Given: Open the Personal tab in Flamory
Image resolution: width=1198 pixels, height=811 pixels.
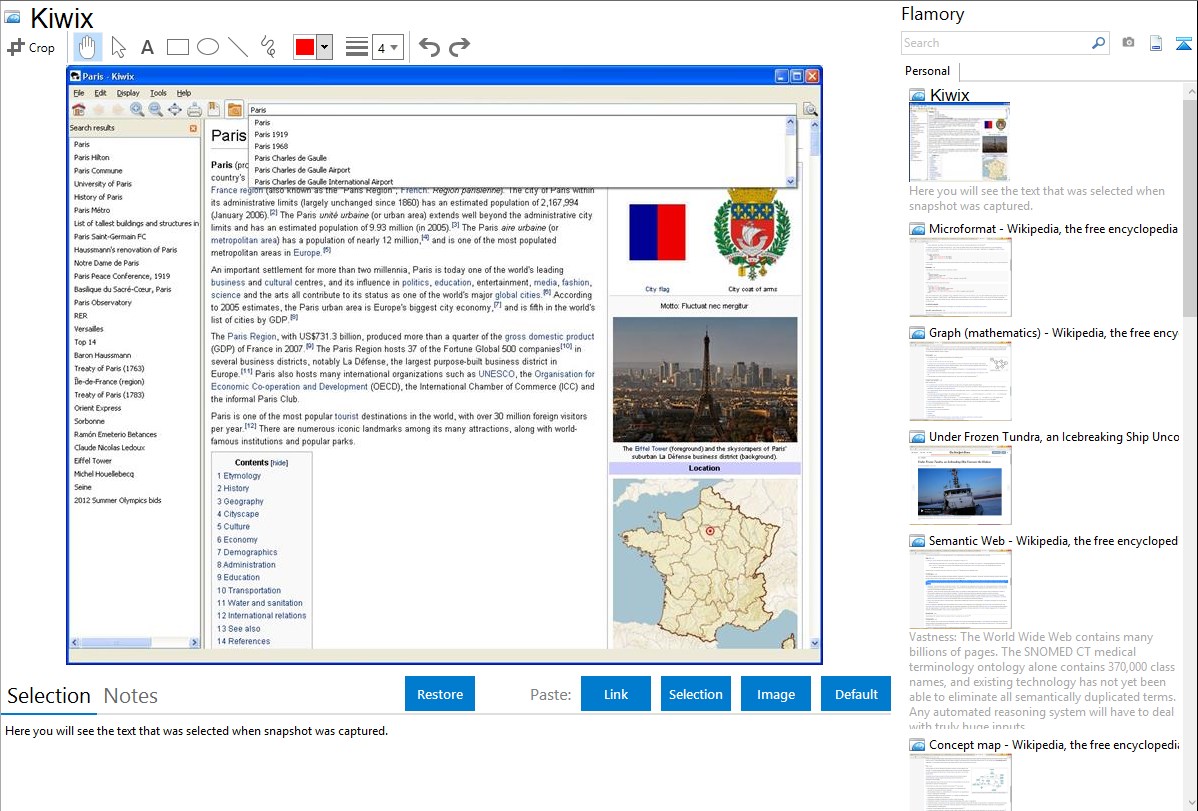Looking at the screenshot, I should (928, 71).
